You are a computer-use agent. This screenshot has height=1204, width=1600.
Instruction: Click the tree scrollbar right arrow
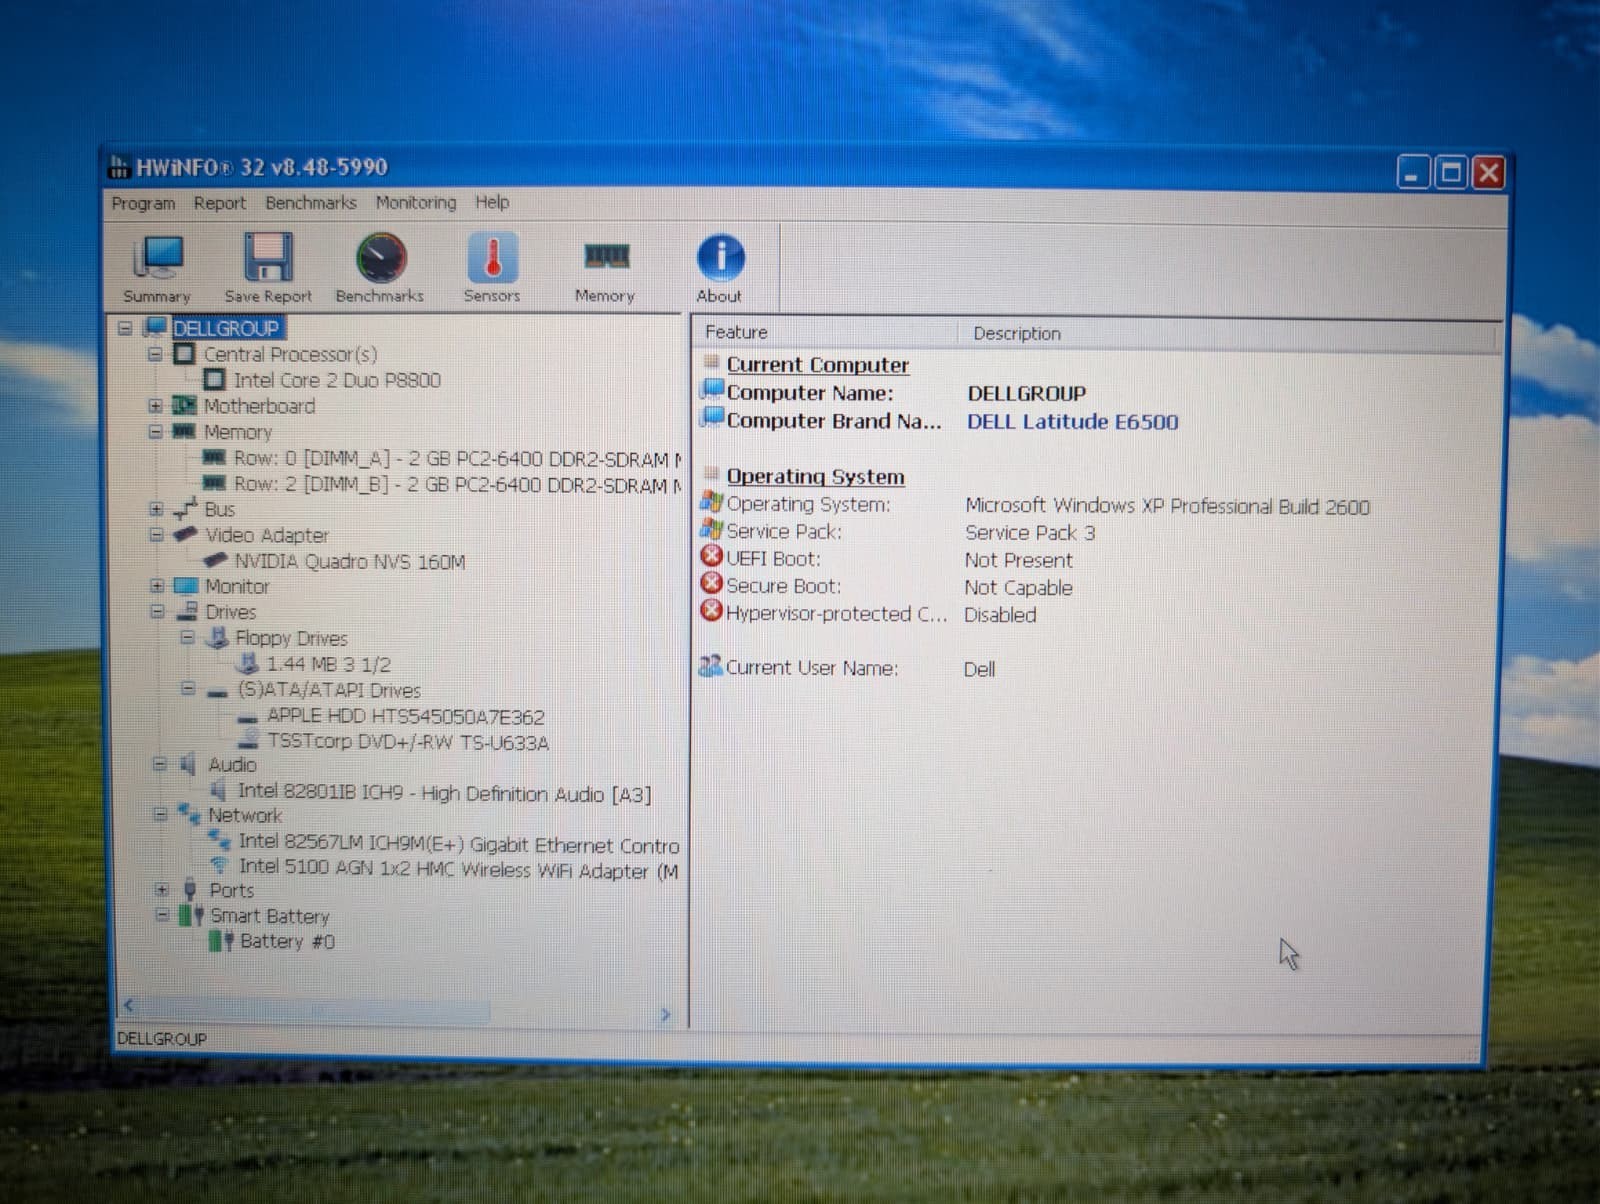pyautogui.click(x=666, y=1015)
